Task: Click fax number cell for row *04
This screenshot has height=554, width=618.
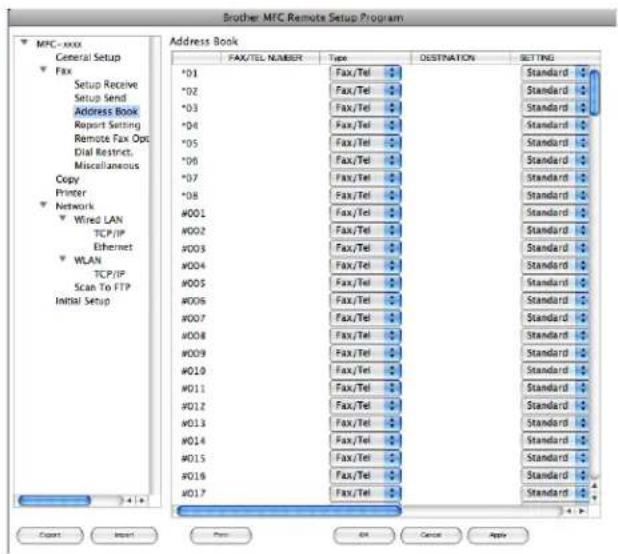Action: tap(270, 126)
